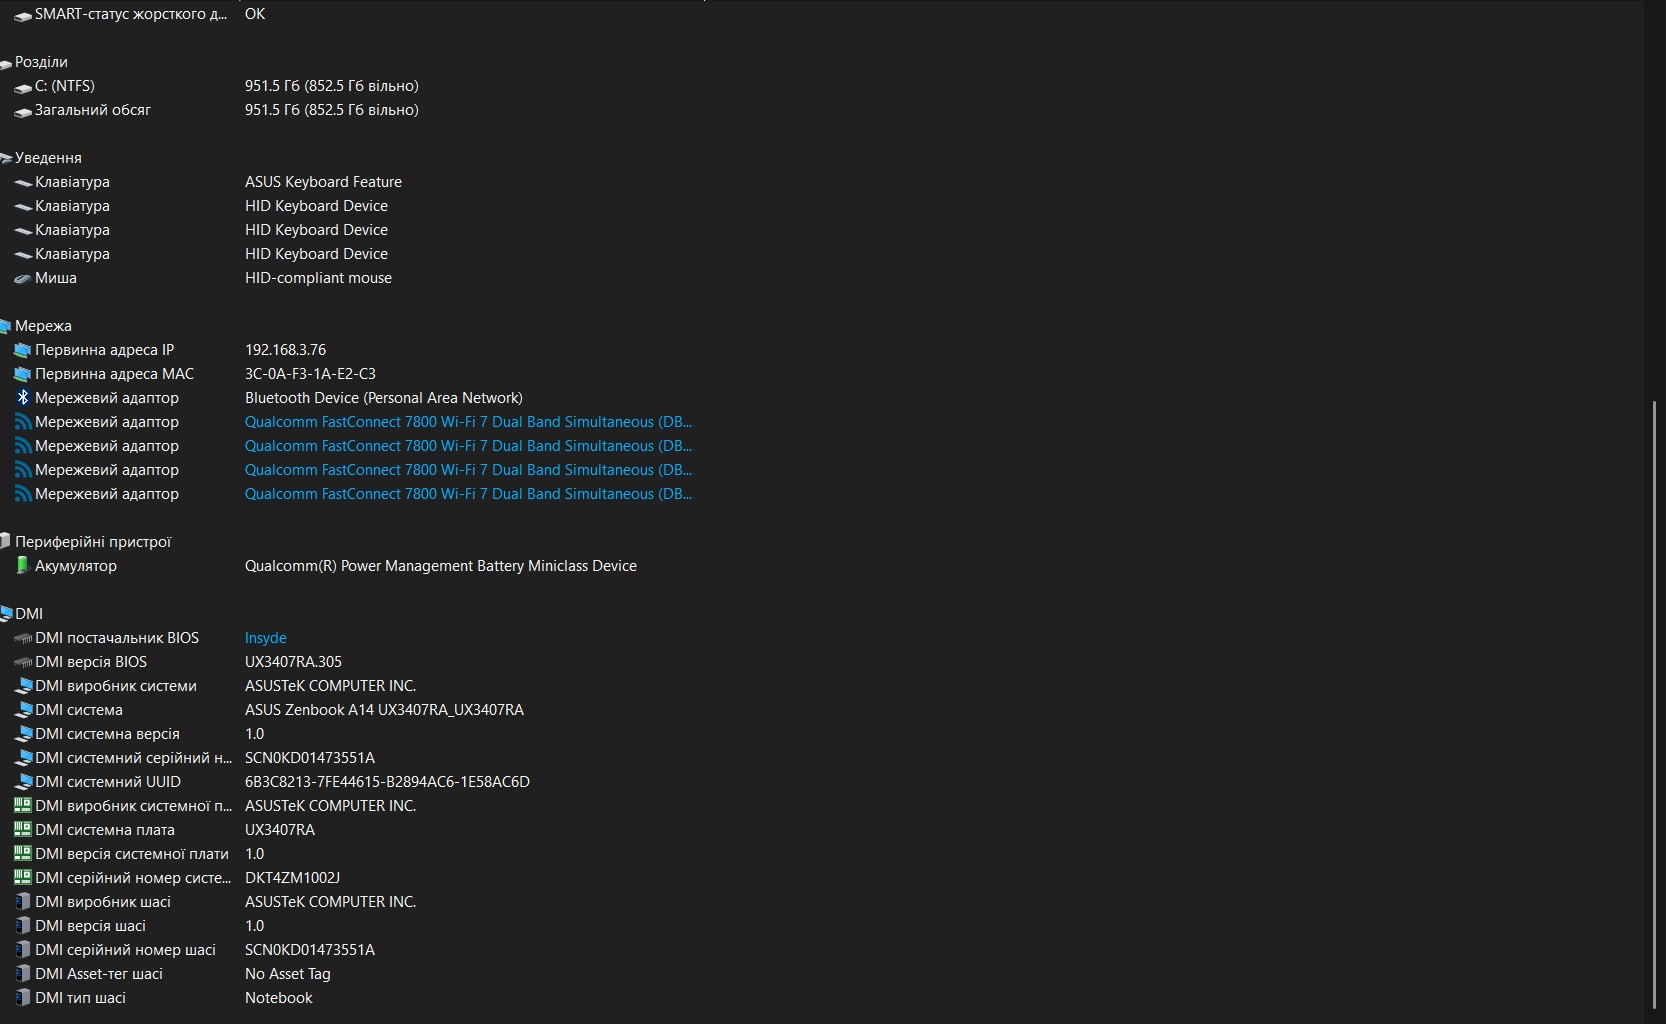Select the Мережа section header
The width and height of the screenshot is (1666, 1024).
(x=43, y=326)
